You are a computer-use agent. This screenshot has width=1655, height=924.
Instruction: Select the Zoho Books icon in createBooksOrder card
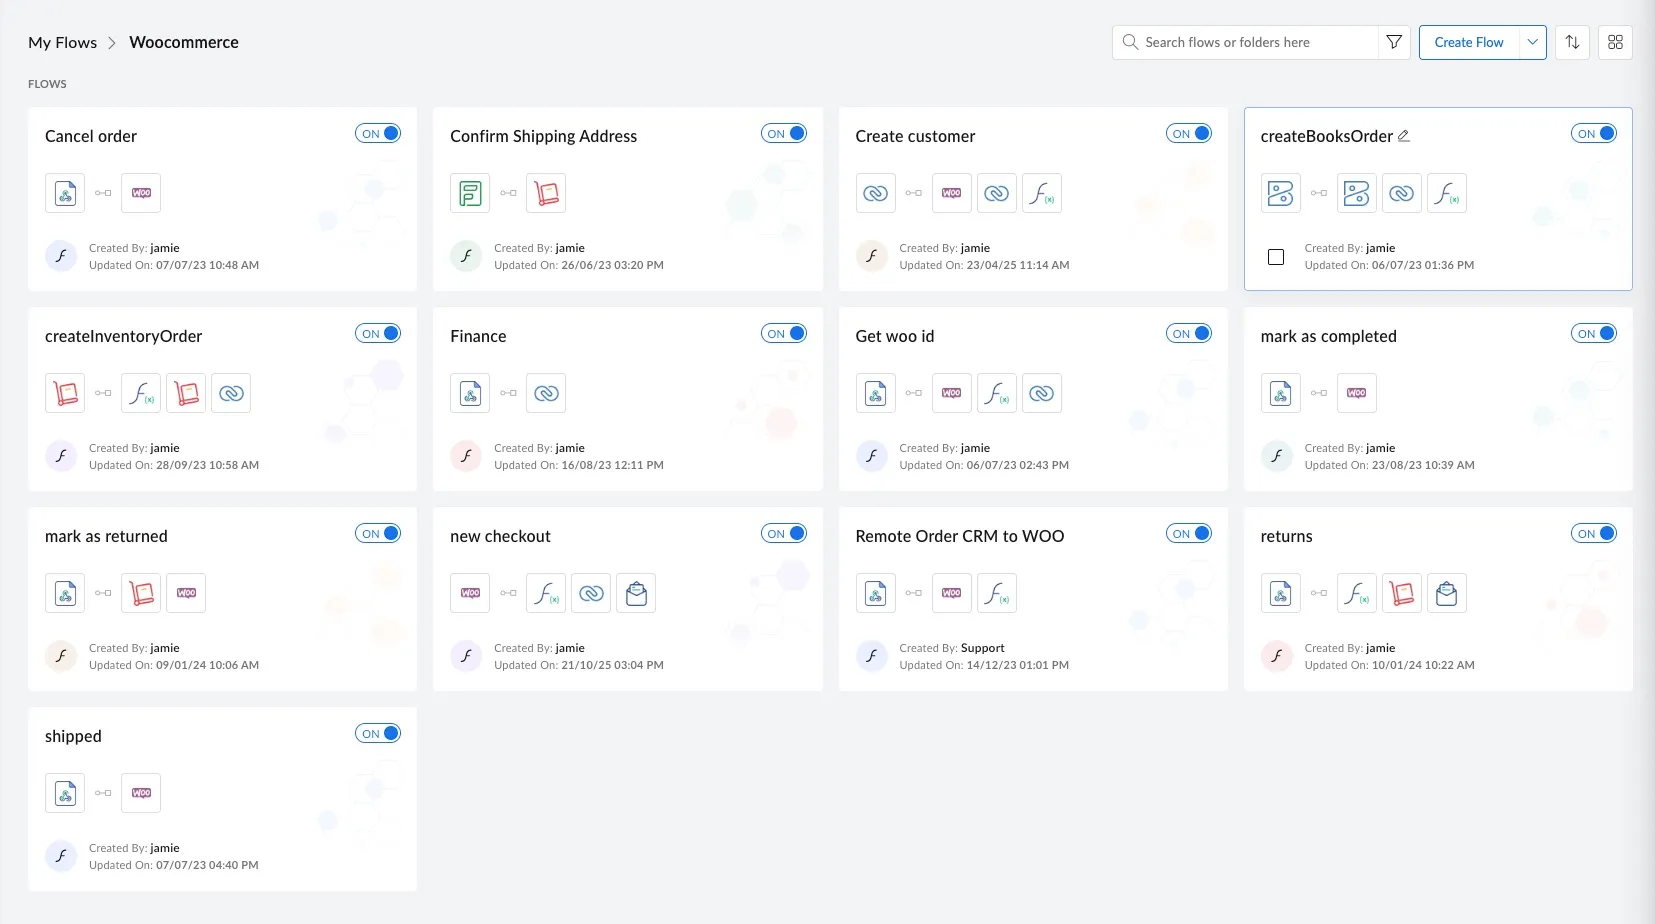pyautogui.click(x=1281, y=193)
